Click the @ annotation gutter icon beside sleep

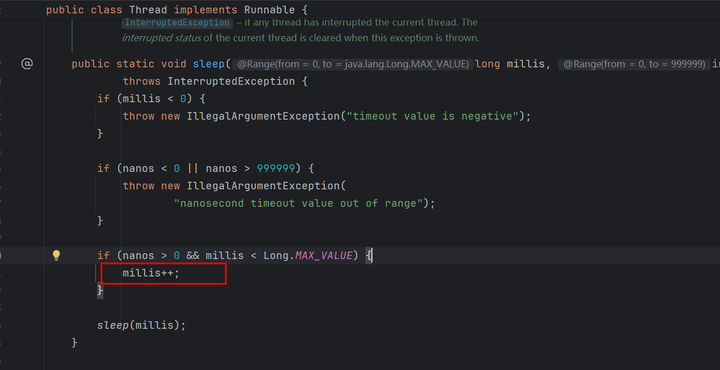(27, 64)
